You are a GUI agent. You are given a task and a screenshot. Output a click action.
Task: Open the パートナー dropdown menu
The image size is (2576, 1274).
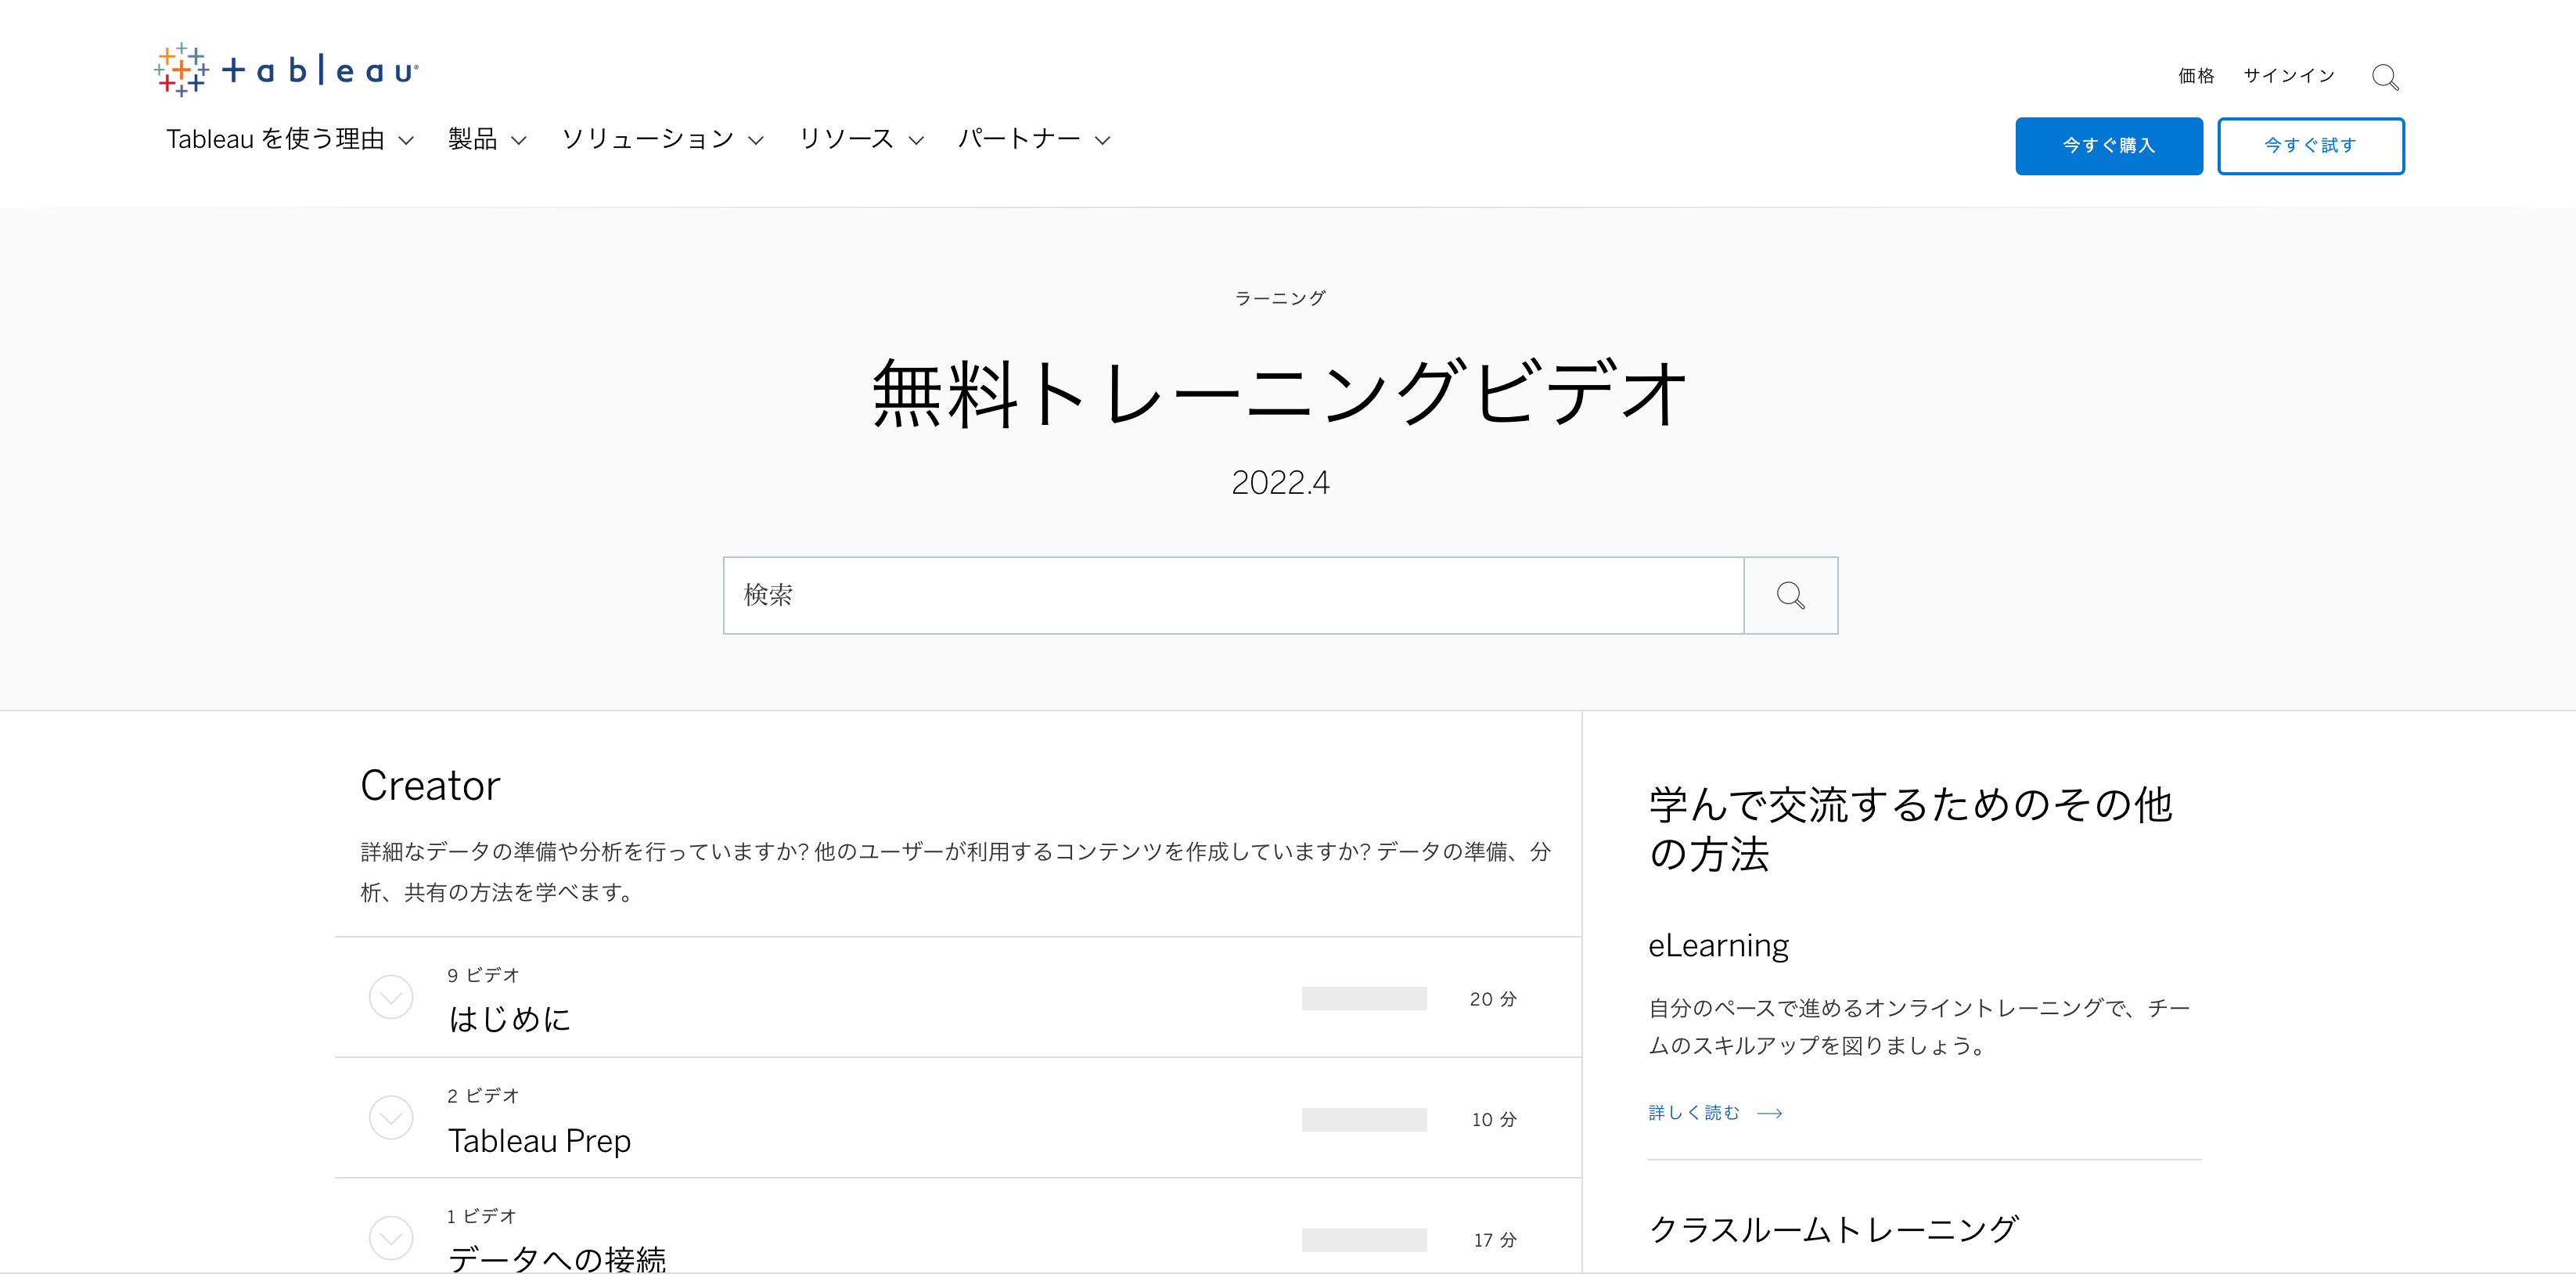(1034, 139)
